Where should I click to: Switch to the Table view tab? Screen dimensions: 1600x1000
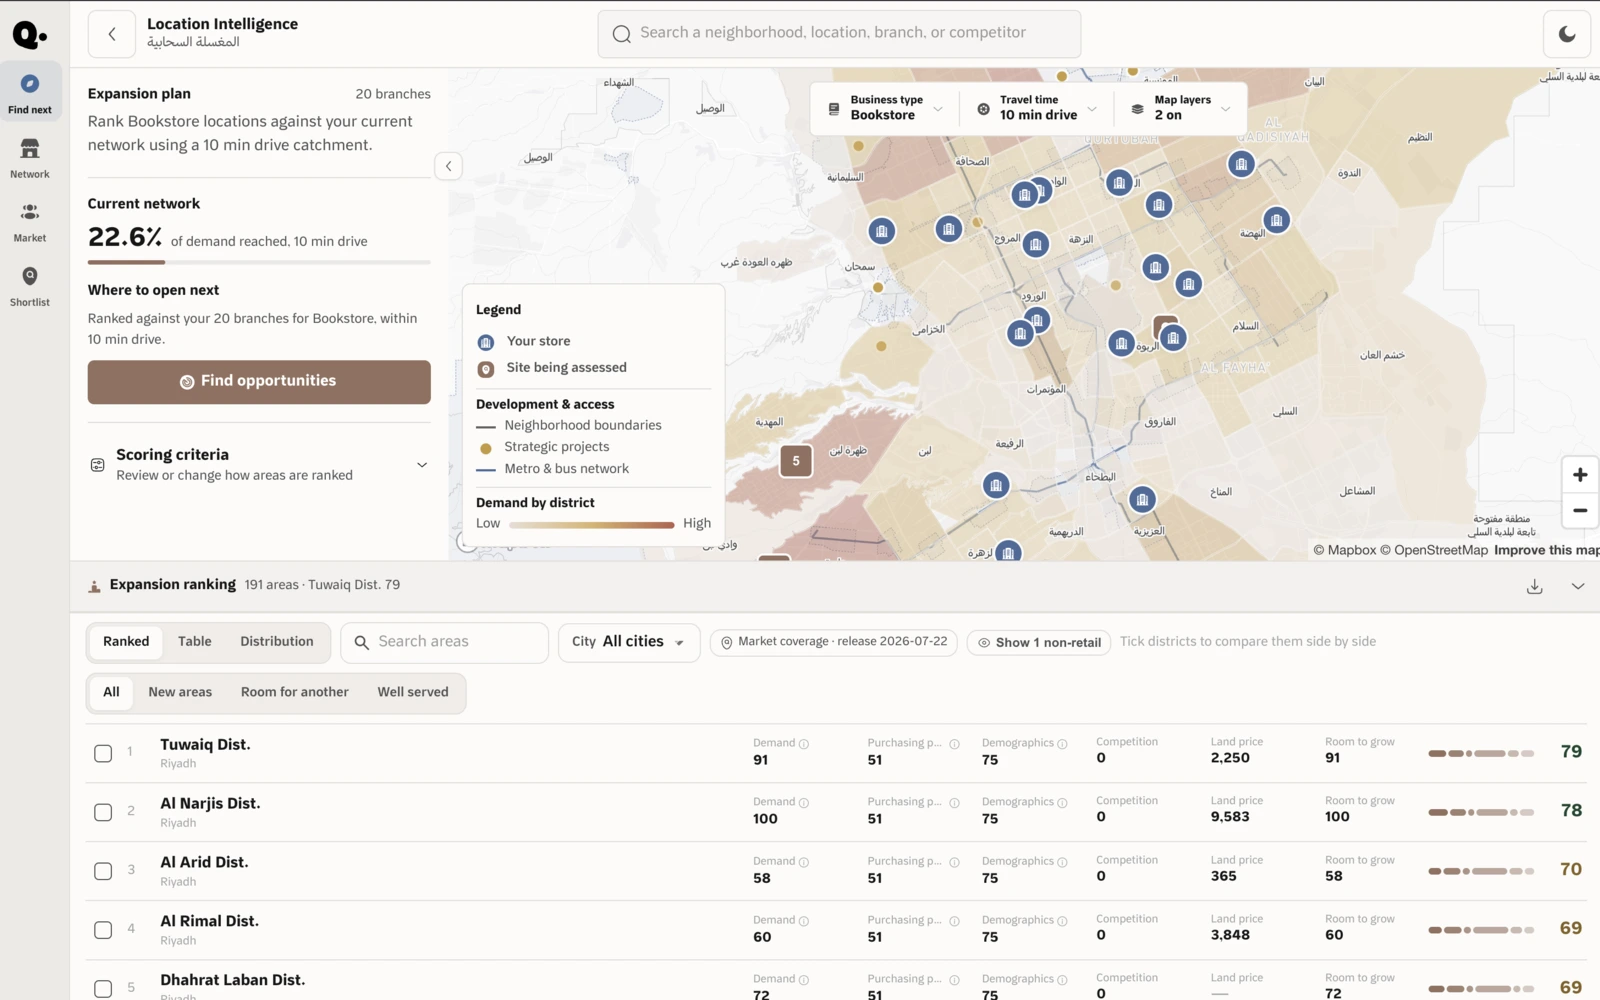pyautogui.click(x=195, y=642)
